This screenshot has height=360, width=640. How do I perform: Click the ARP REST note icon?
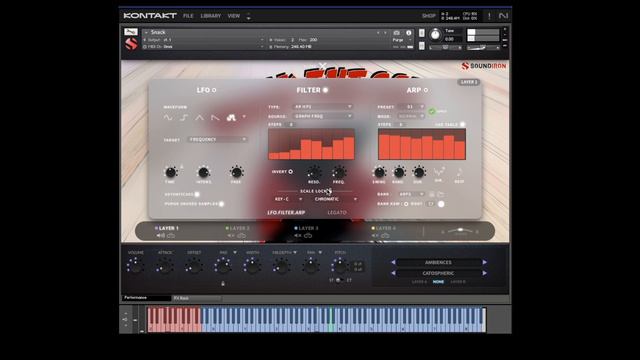point(459,172)
